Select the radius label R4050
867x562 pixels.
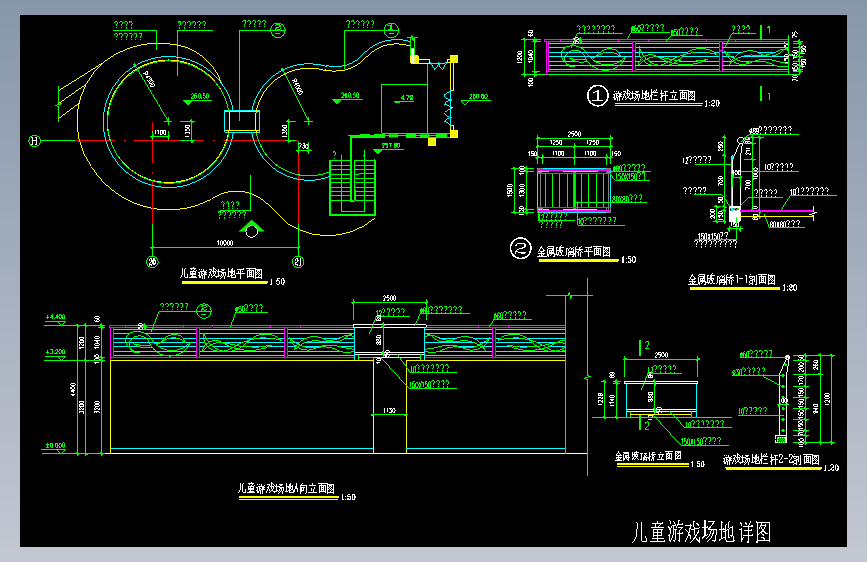tap(297, 87)
